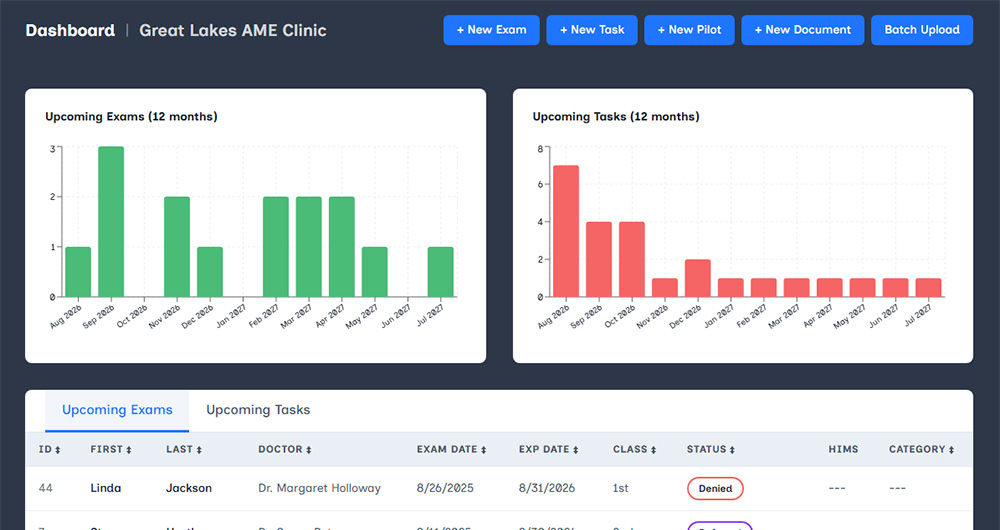The height and width of the screenshot is (530, 1000).
Task: Sort by STATUS column arrows
Action: coord(732,450)
